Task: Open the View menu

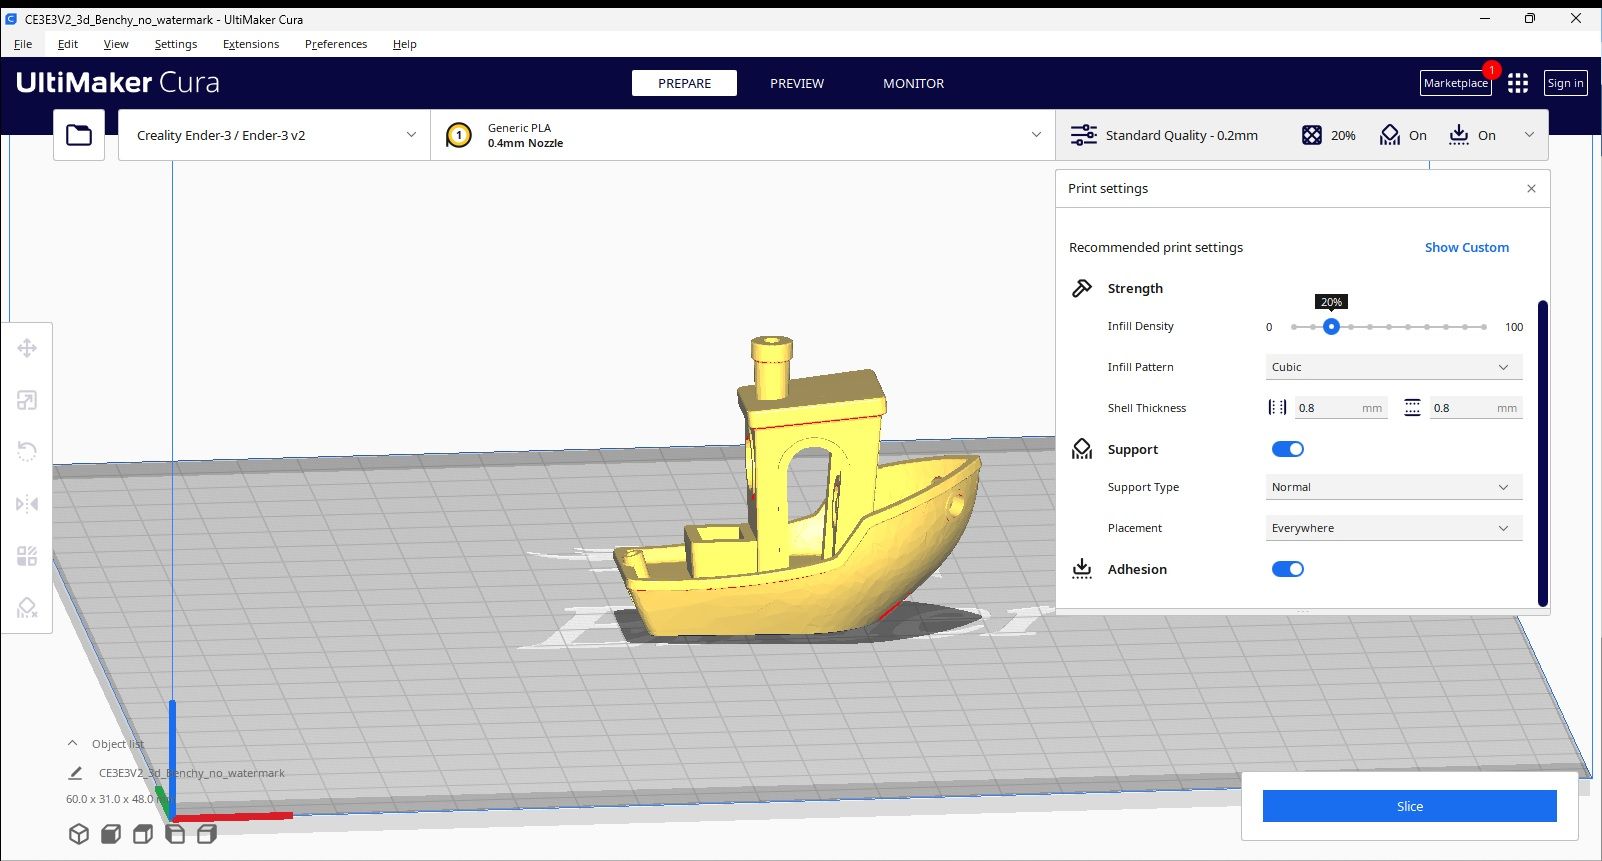Action: (116, 44)
